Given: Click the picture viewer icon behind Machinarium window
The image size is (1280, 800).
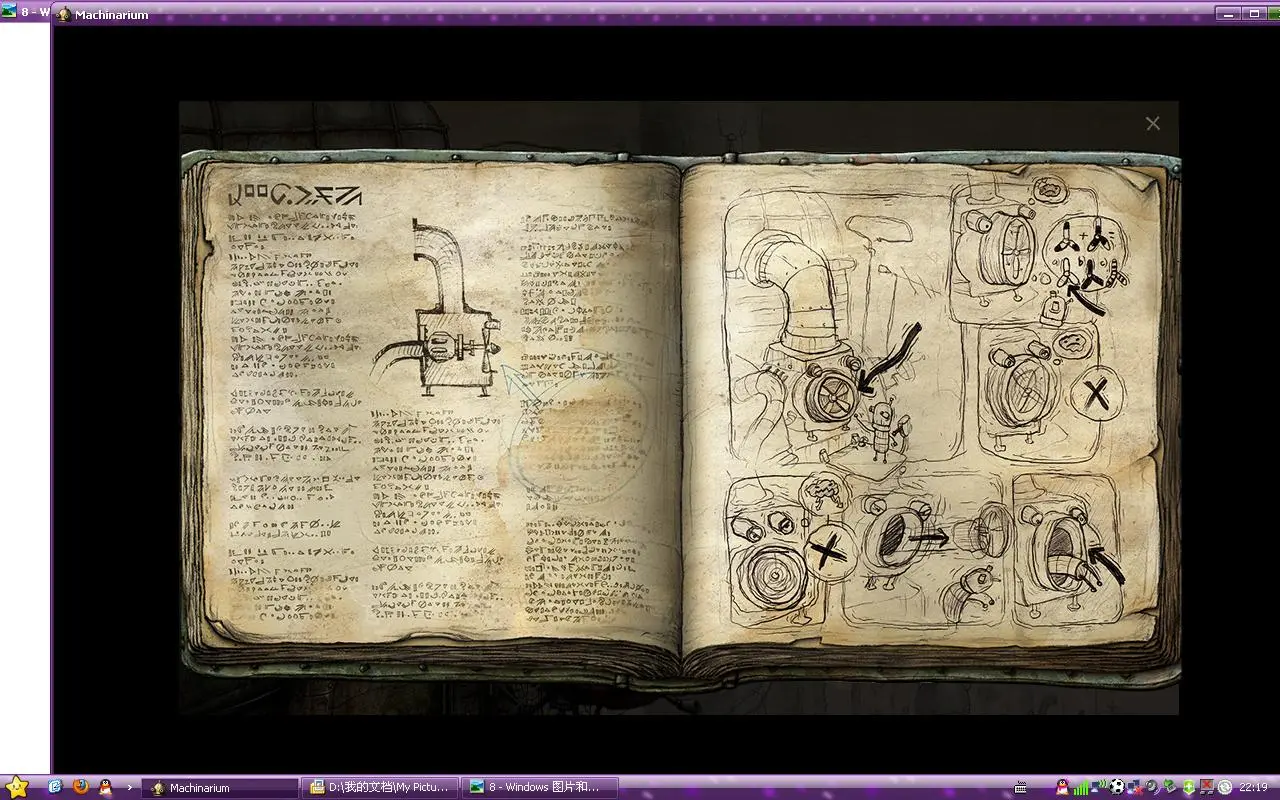Looking at the screenshot, I should click(9, 12).
